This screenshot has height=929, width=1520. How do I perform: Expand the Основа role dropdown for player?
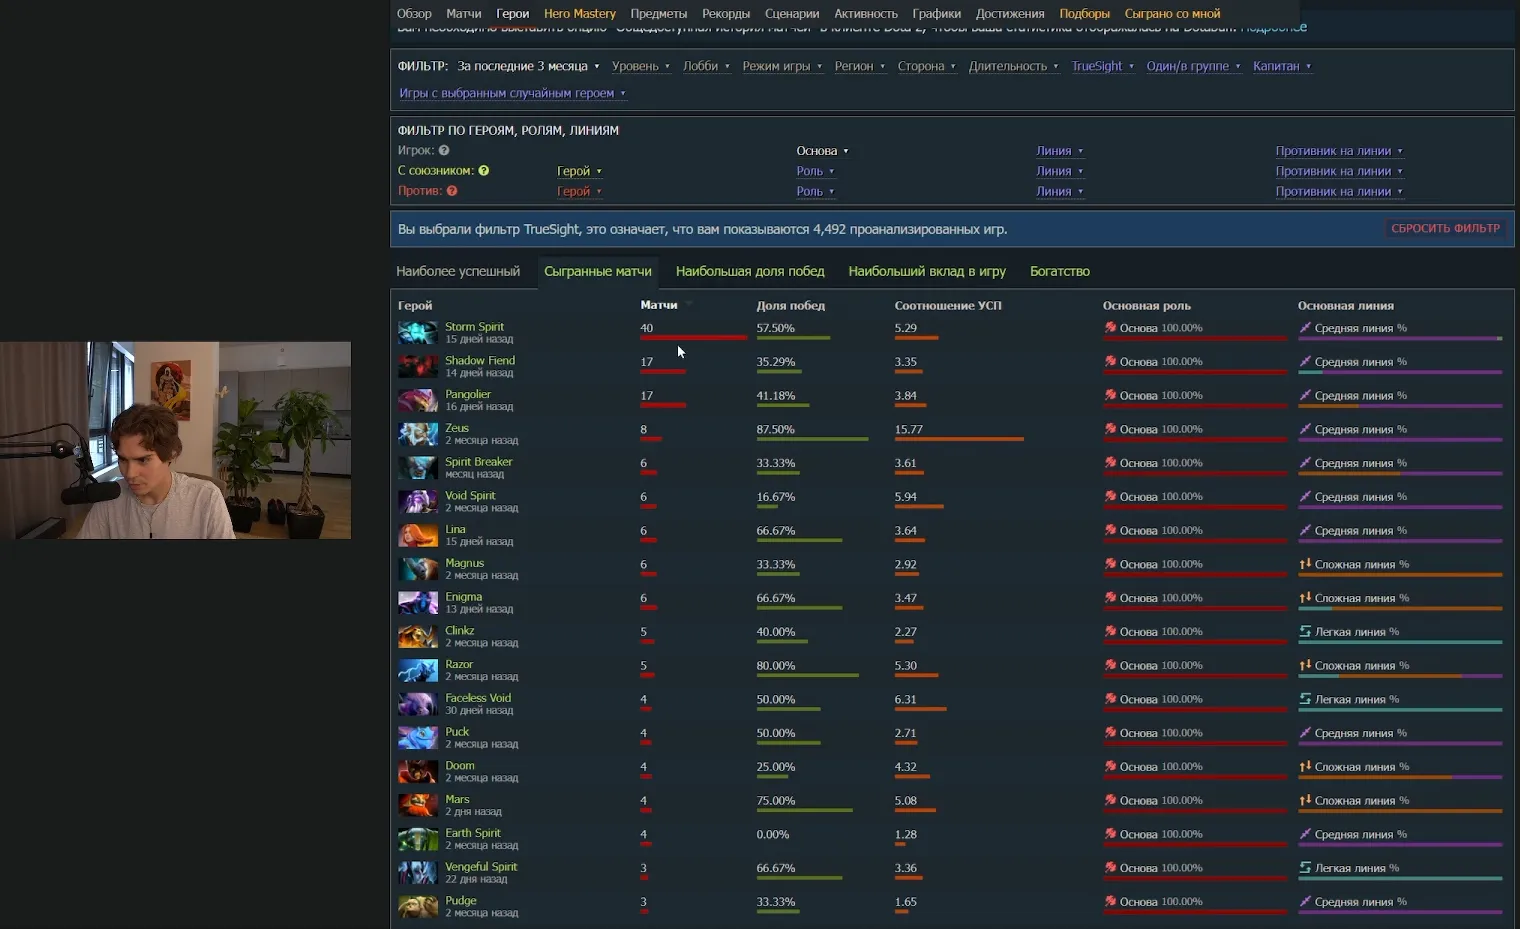coord(822,151)
